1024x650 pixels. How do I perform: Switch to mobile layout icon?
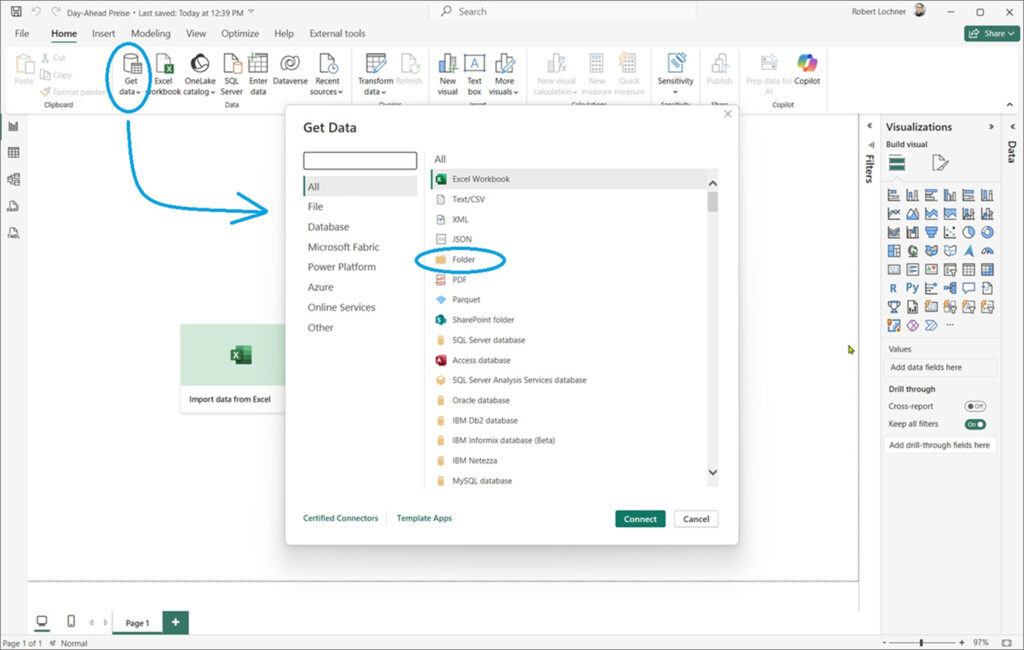(71, 621)
